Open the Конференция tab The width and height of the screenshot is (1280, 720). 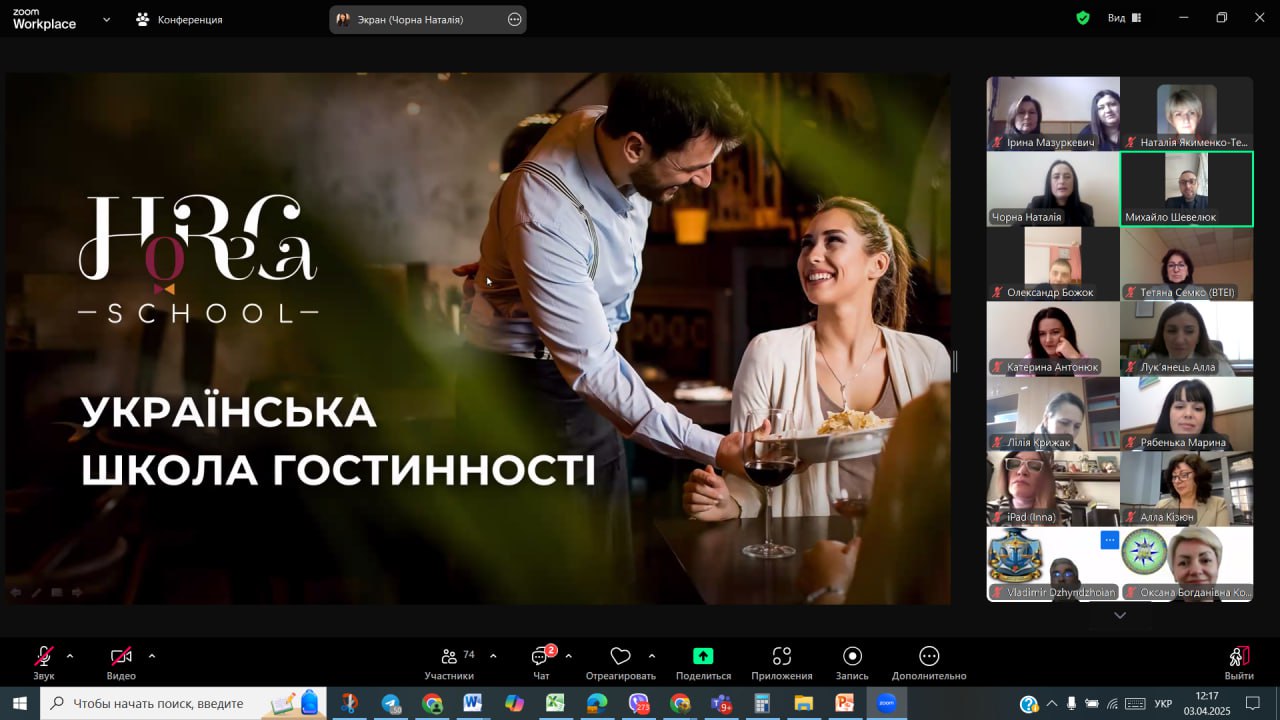180,19
